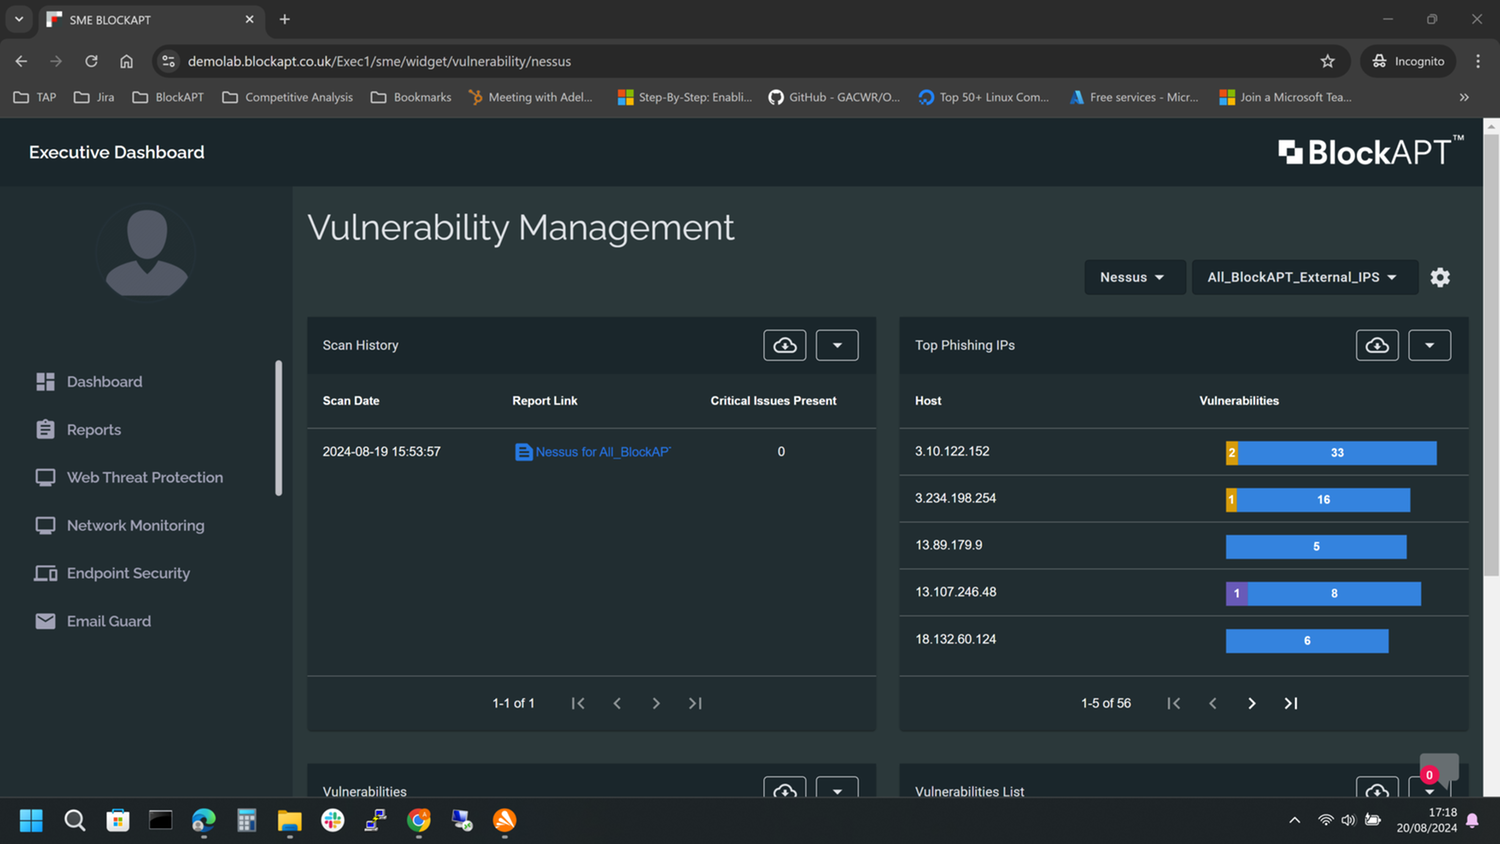Open the settings gear beside scan dropdown
Viewport: 1500px width, 844px height.
click(x=1440, y=277)
